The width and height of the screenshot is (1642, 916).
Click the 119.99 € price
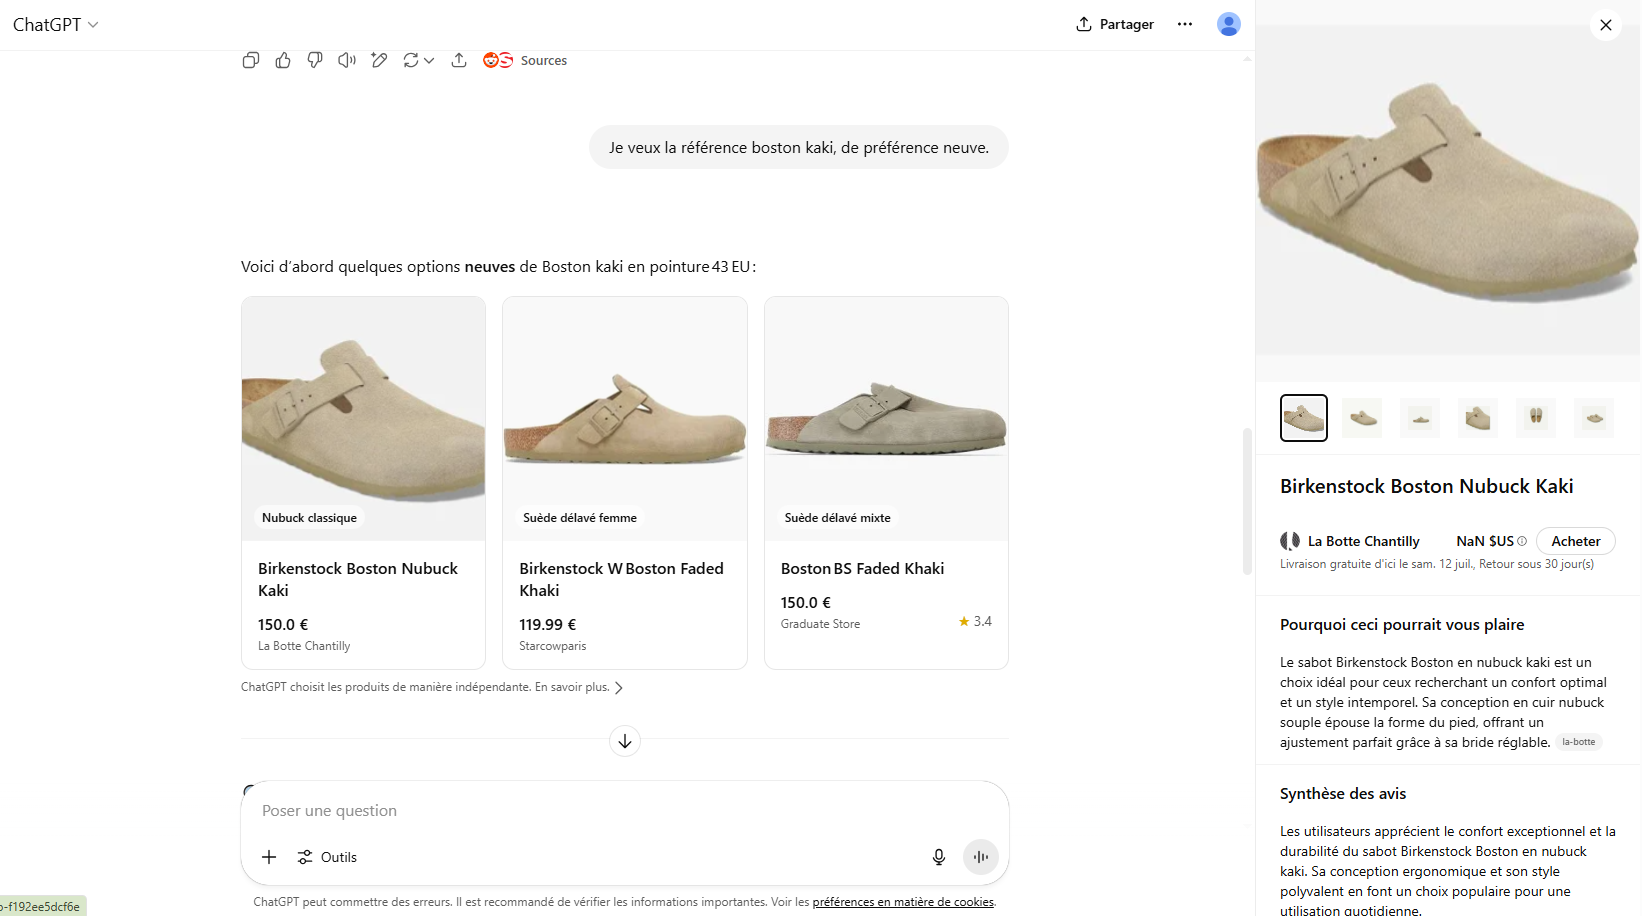(548, 624)
